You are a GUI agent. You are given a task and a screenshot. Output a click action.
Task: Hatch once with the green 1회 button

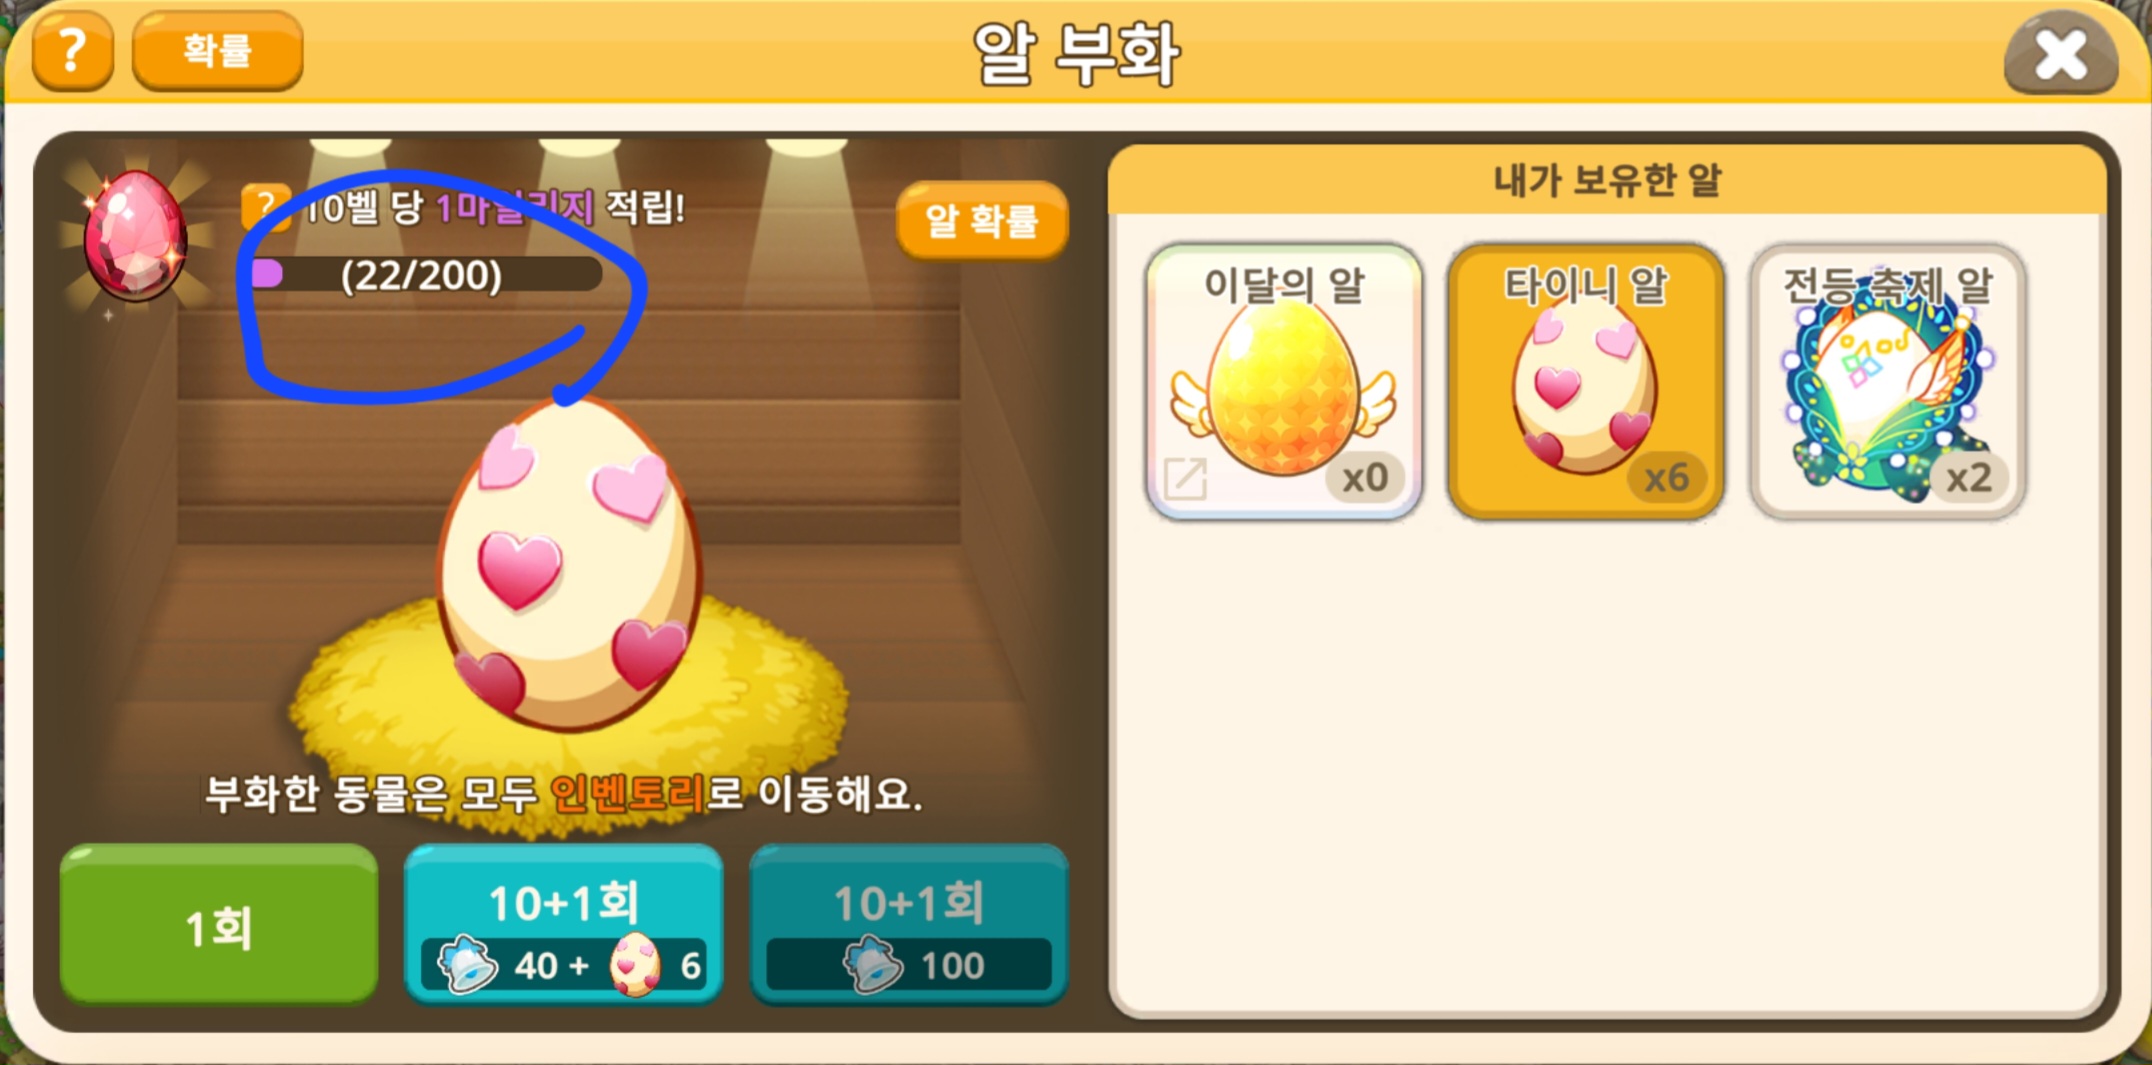(x=219, y=924)
